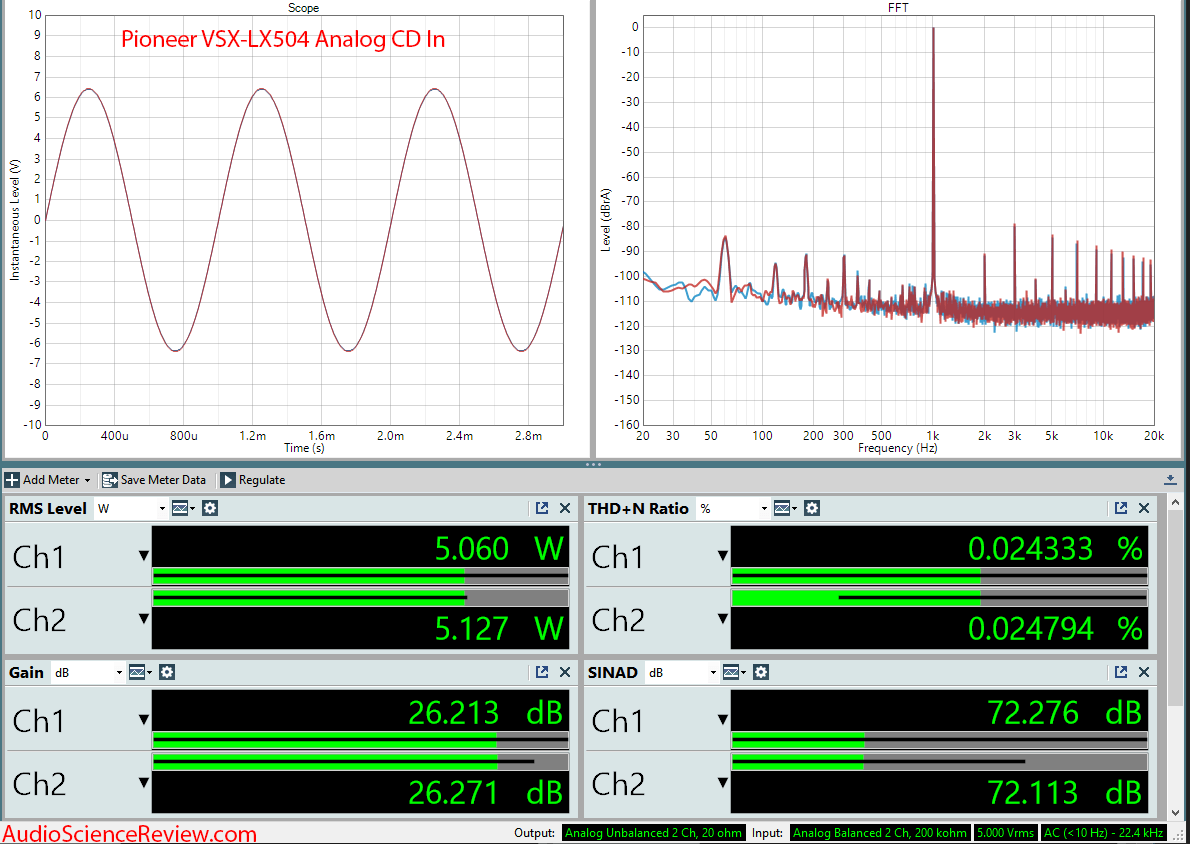This screenshot has width=1190, height=844.
Task: Click the output setting 'Analog Unbalanced 2 Ch, 20 ohm'
Action: point(653,833)
